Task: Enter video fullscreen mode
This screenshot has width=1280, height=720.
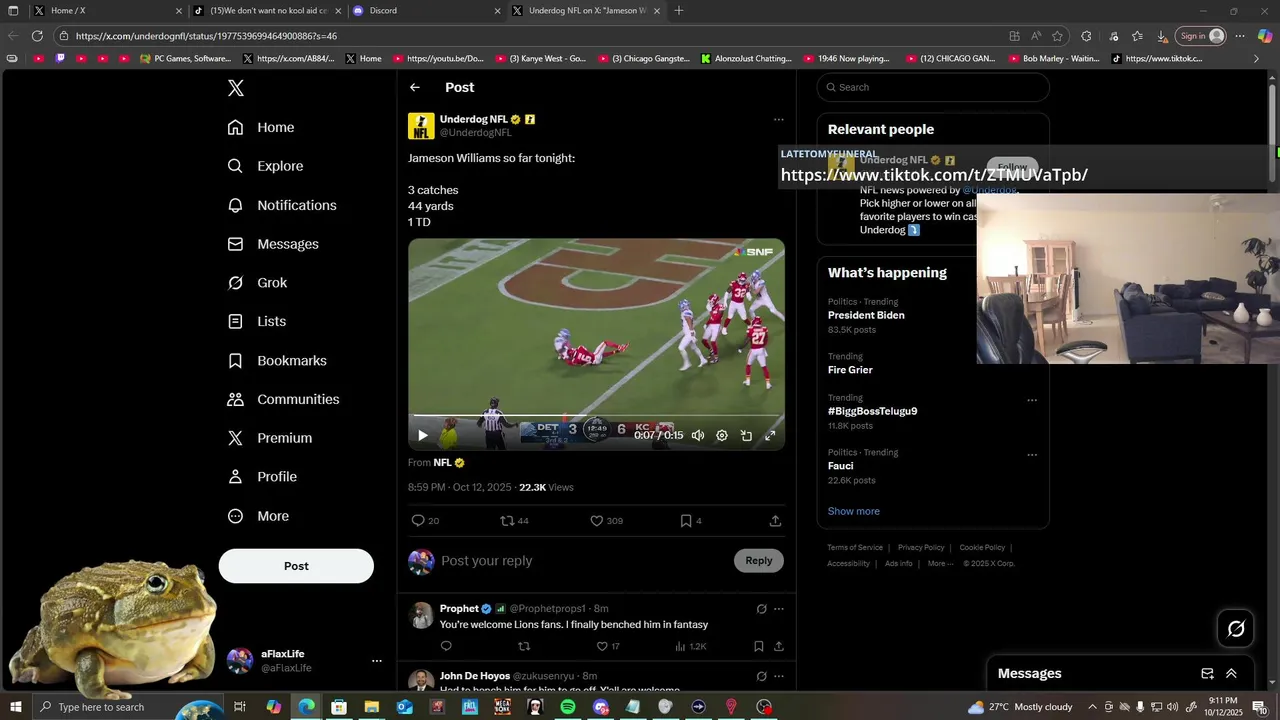Action: pos(770,435)
